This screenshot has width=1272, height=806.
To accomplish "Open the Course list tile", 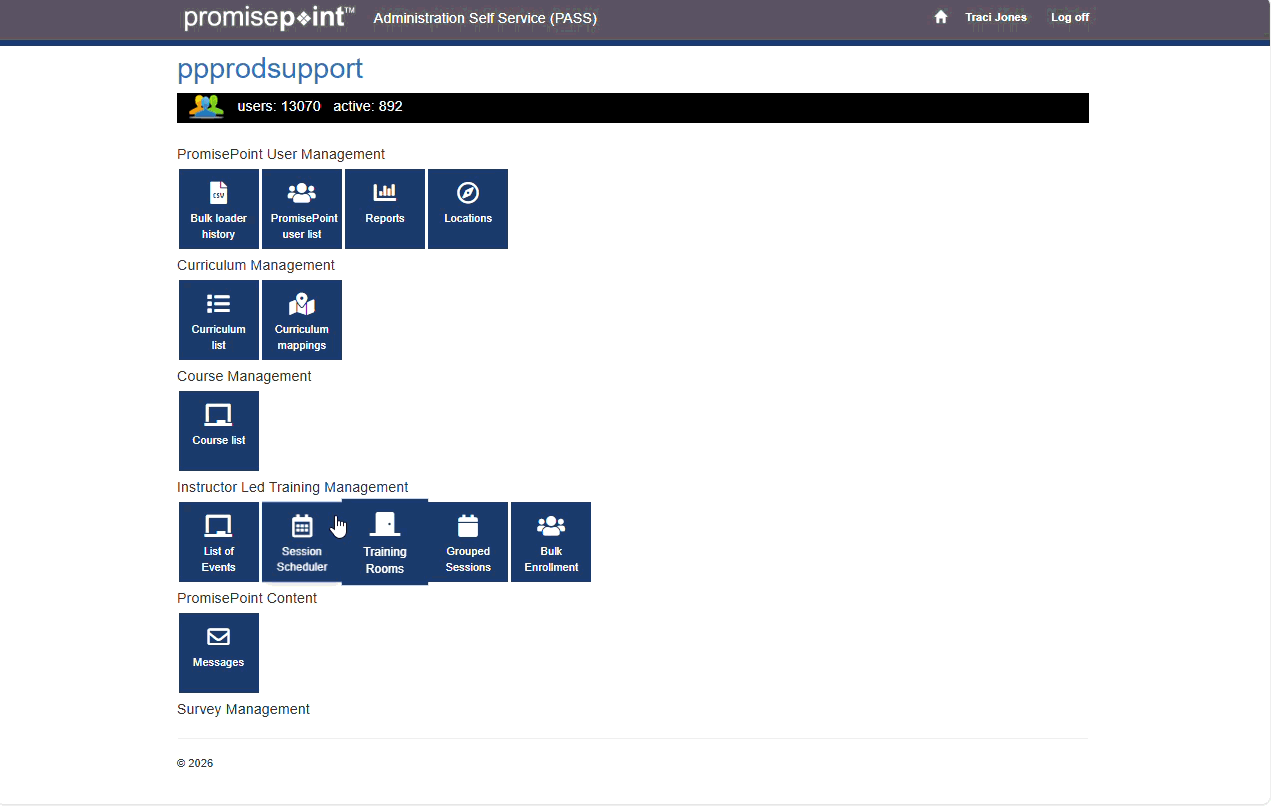I will (219, 431).
